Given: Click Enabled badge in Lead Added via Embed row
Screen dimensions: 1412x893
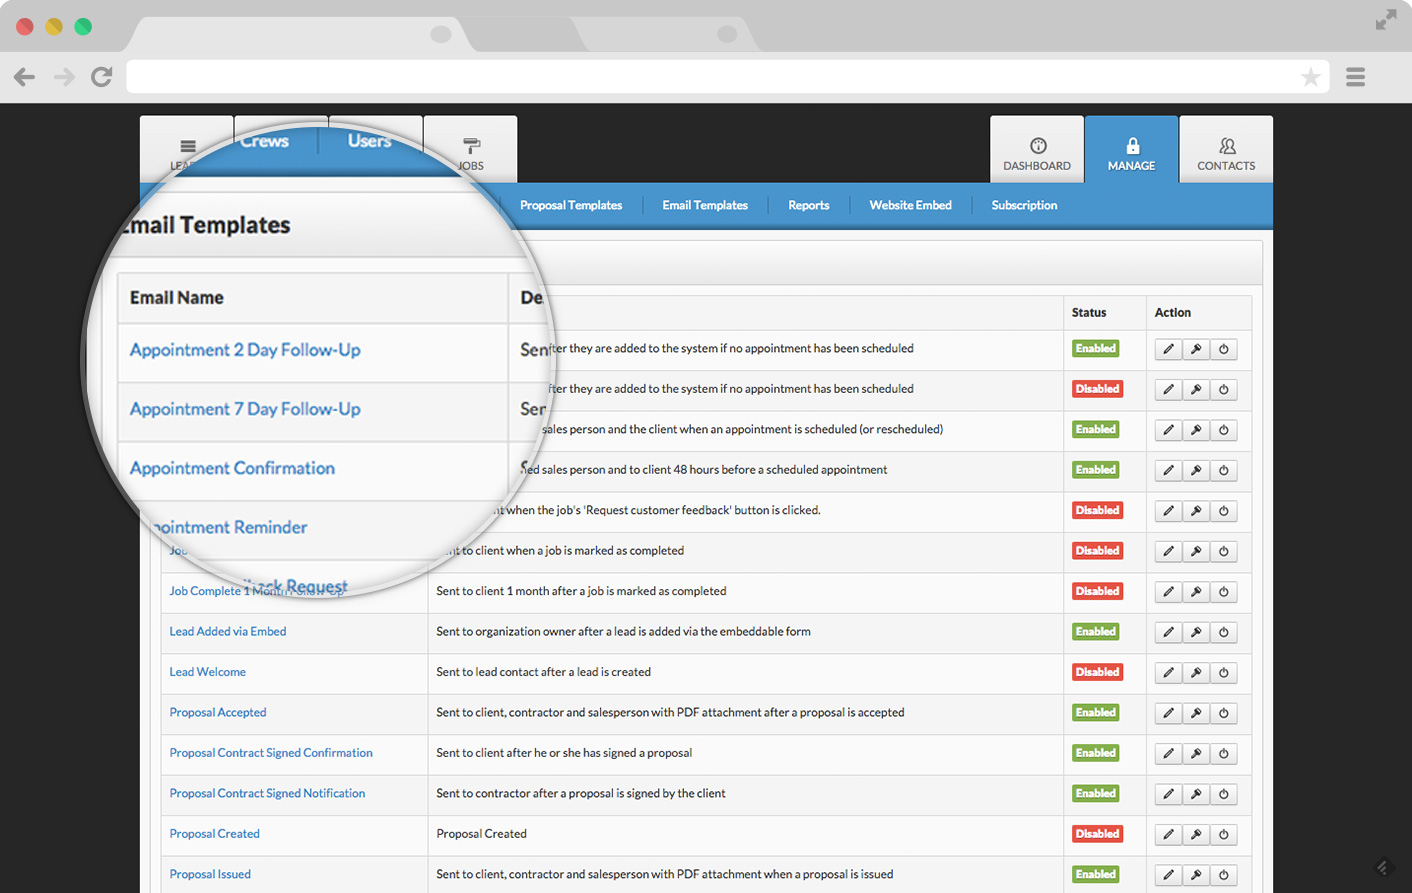Looking at the screenshot, I should tap(1095, 632).
